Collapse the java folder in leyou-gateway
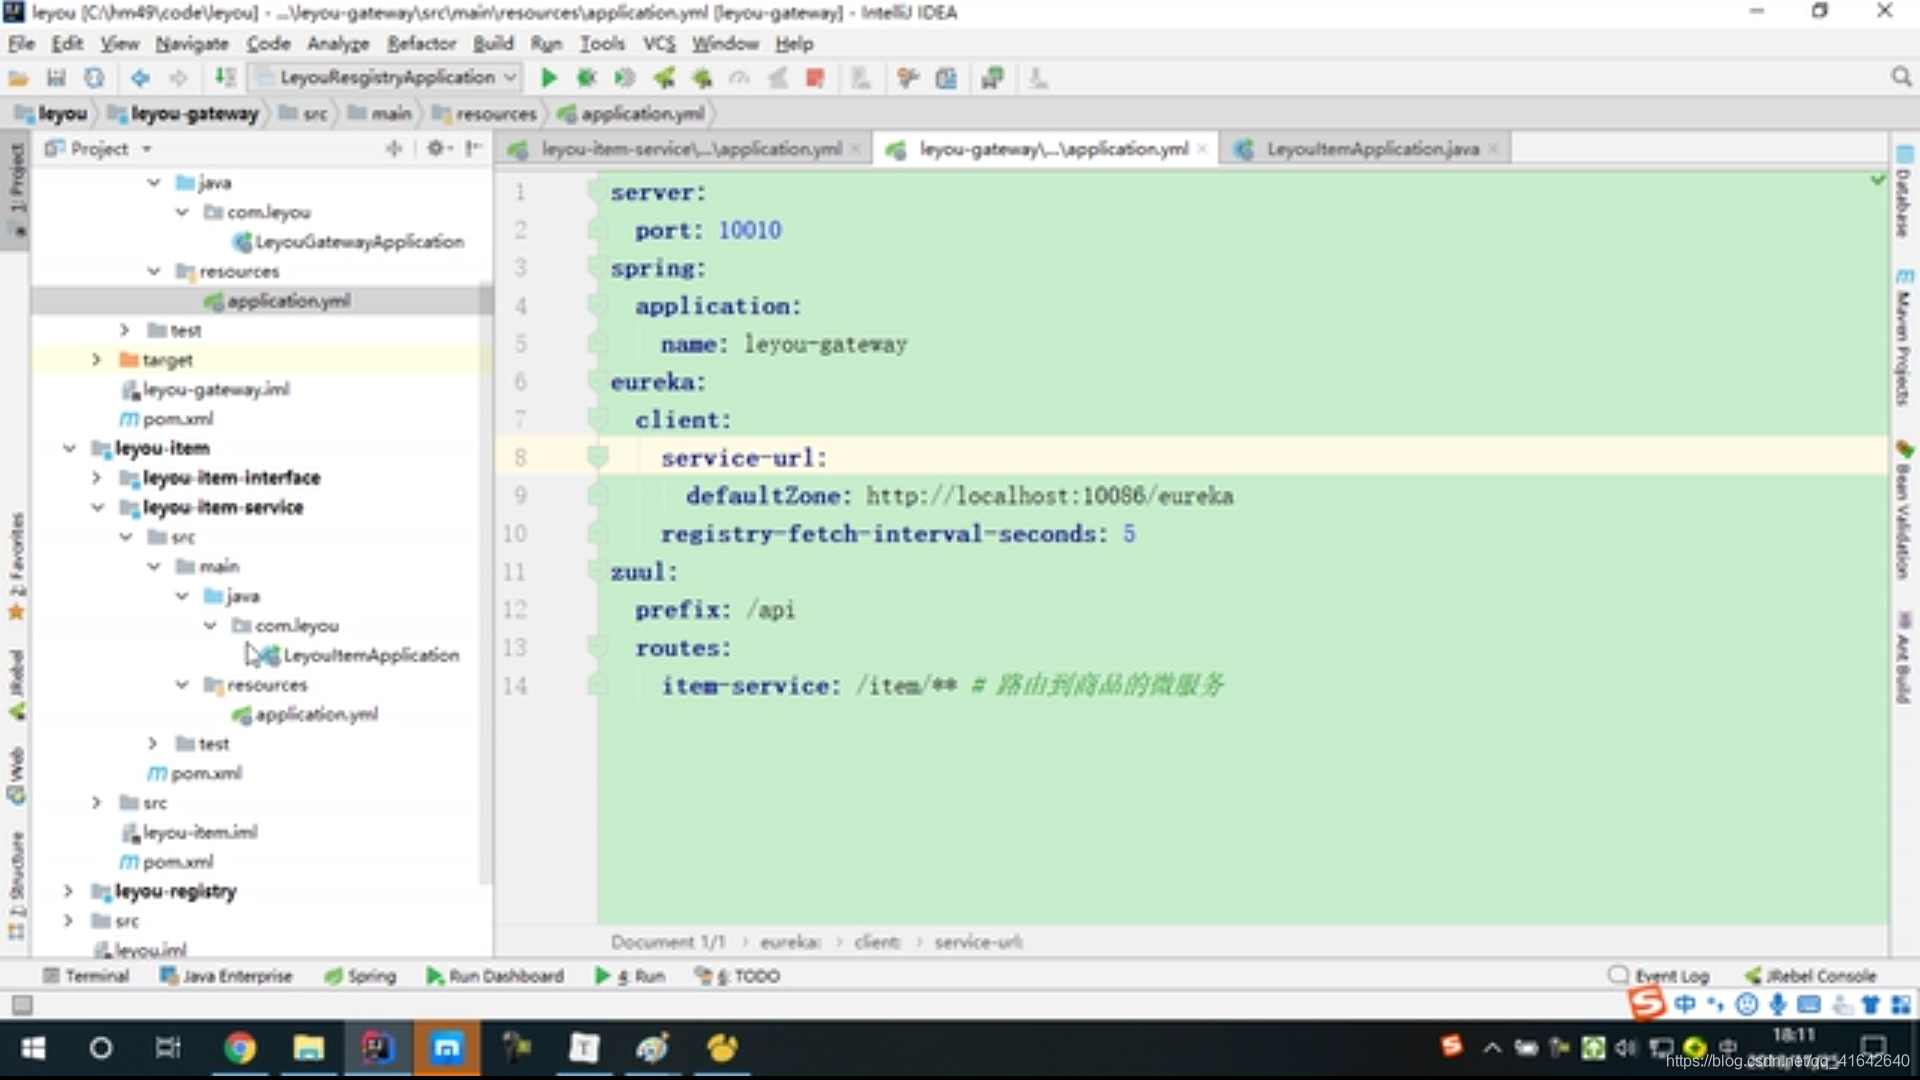Image resolution: width=1920 pixels, height=1080 pixels. (154, 183)
